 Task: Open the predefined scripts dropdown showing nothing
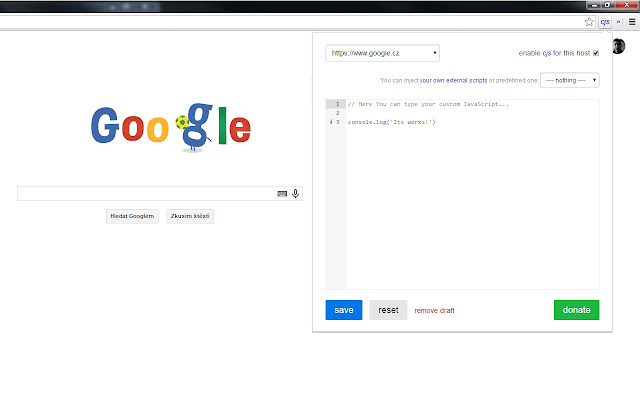point(570,80)
